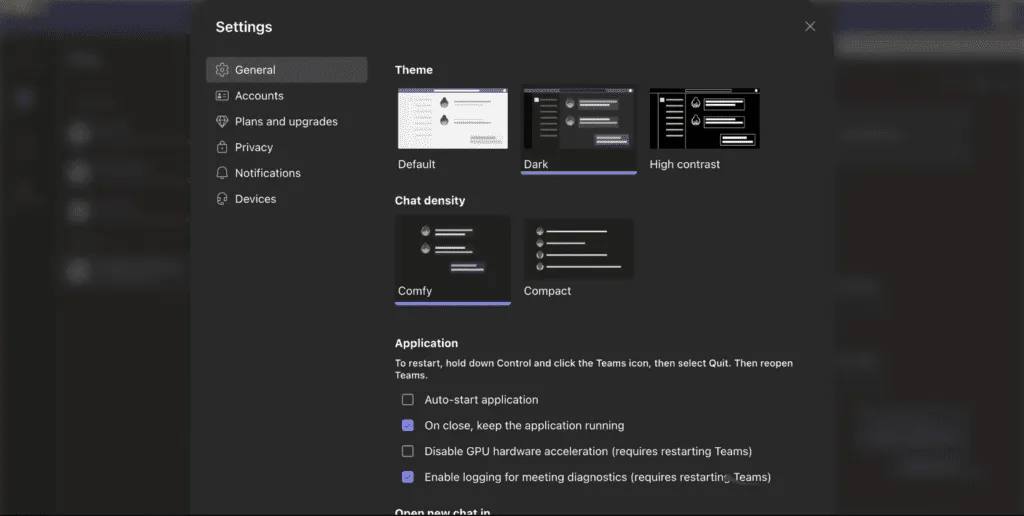
Task: Click the Accounts card icon
Action: [222, 96]
